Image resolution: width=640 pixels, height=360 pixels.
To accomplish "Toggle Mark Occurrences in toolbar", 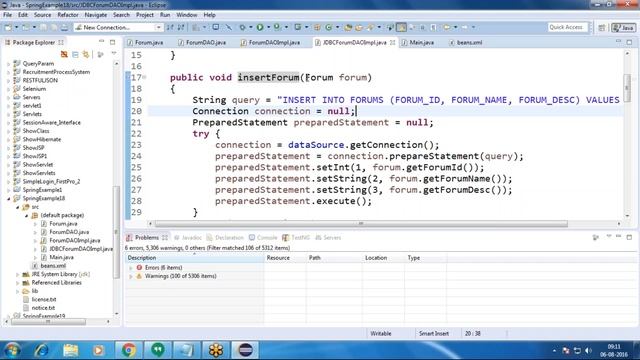I will click(x=402, y=27).
